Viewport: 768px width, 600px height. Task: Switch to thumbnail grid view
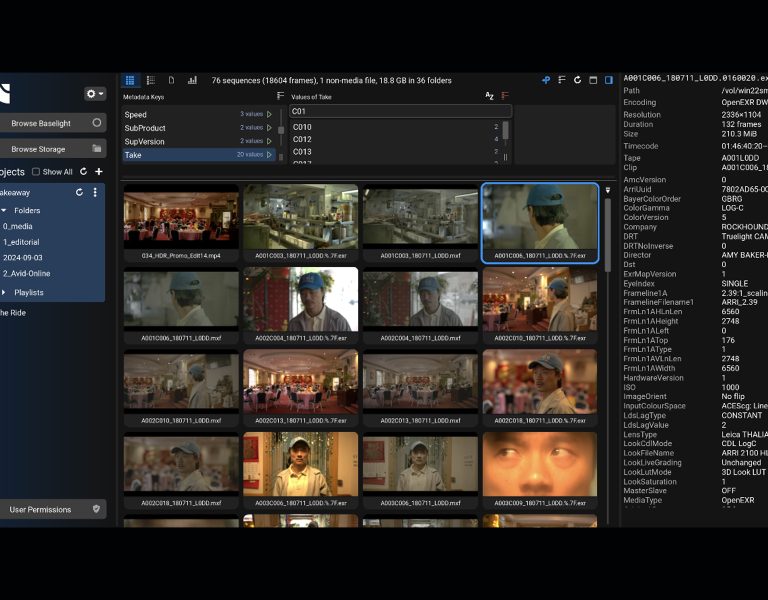tap(130, 80)
